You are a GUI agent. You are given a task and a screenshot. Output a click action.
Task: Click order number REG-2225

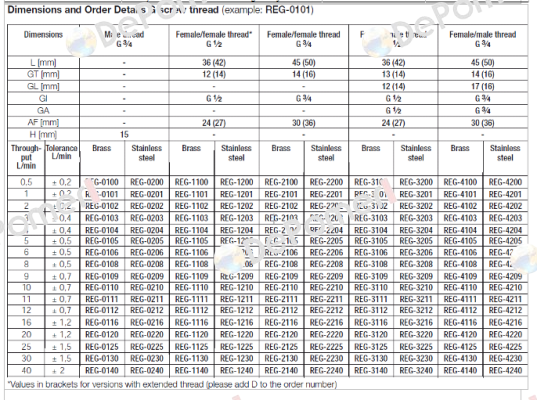[326, 347]
